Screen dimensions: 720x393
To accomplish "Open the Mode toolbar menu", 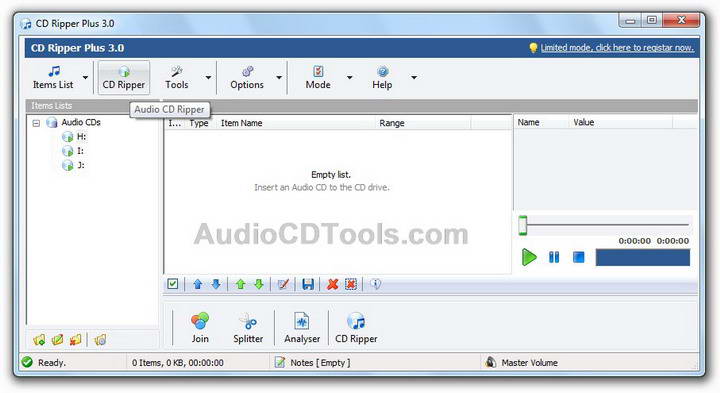I will point(318,77).
